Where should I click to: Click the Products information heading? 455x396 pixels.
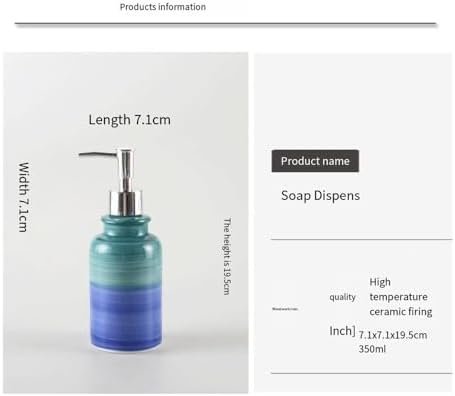(x=163, y=7)
